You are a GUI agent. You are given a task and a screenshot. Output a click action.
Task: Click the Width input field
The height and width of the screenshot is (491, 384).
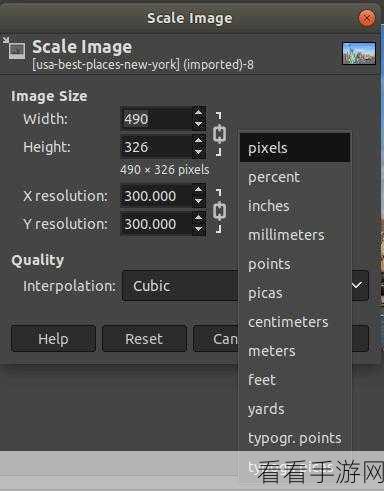click(156, 119)
